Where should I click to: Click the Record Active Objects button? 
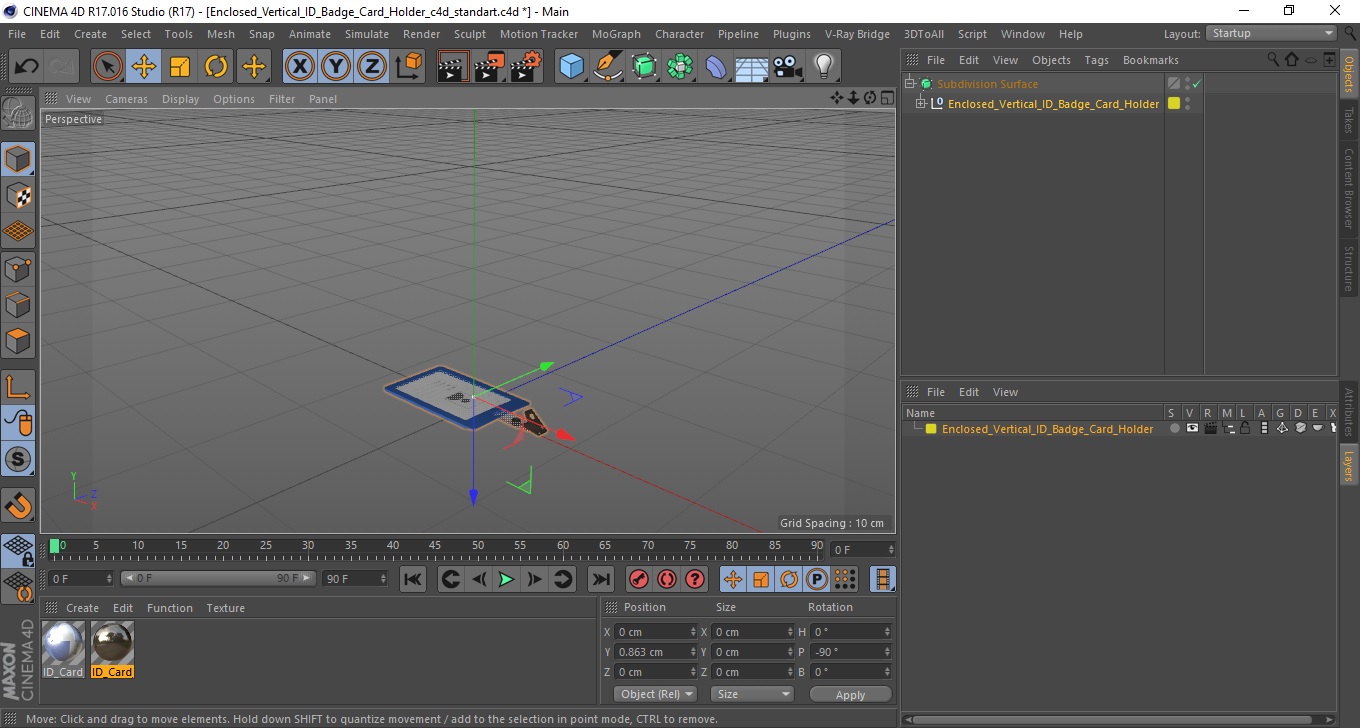(x=638, y=579)
